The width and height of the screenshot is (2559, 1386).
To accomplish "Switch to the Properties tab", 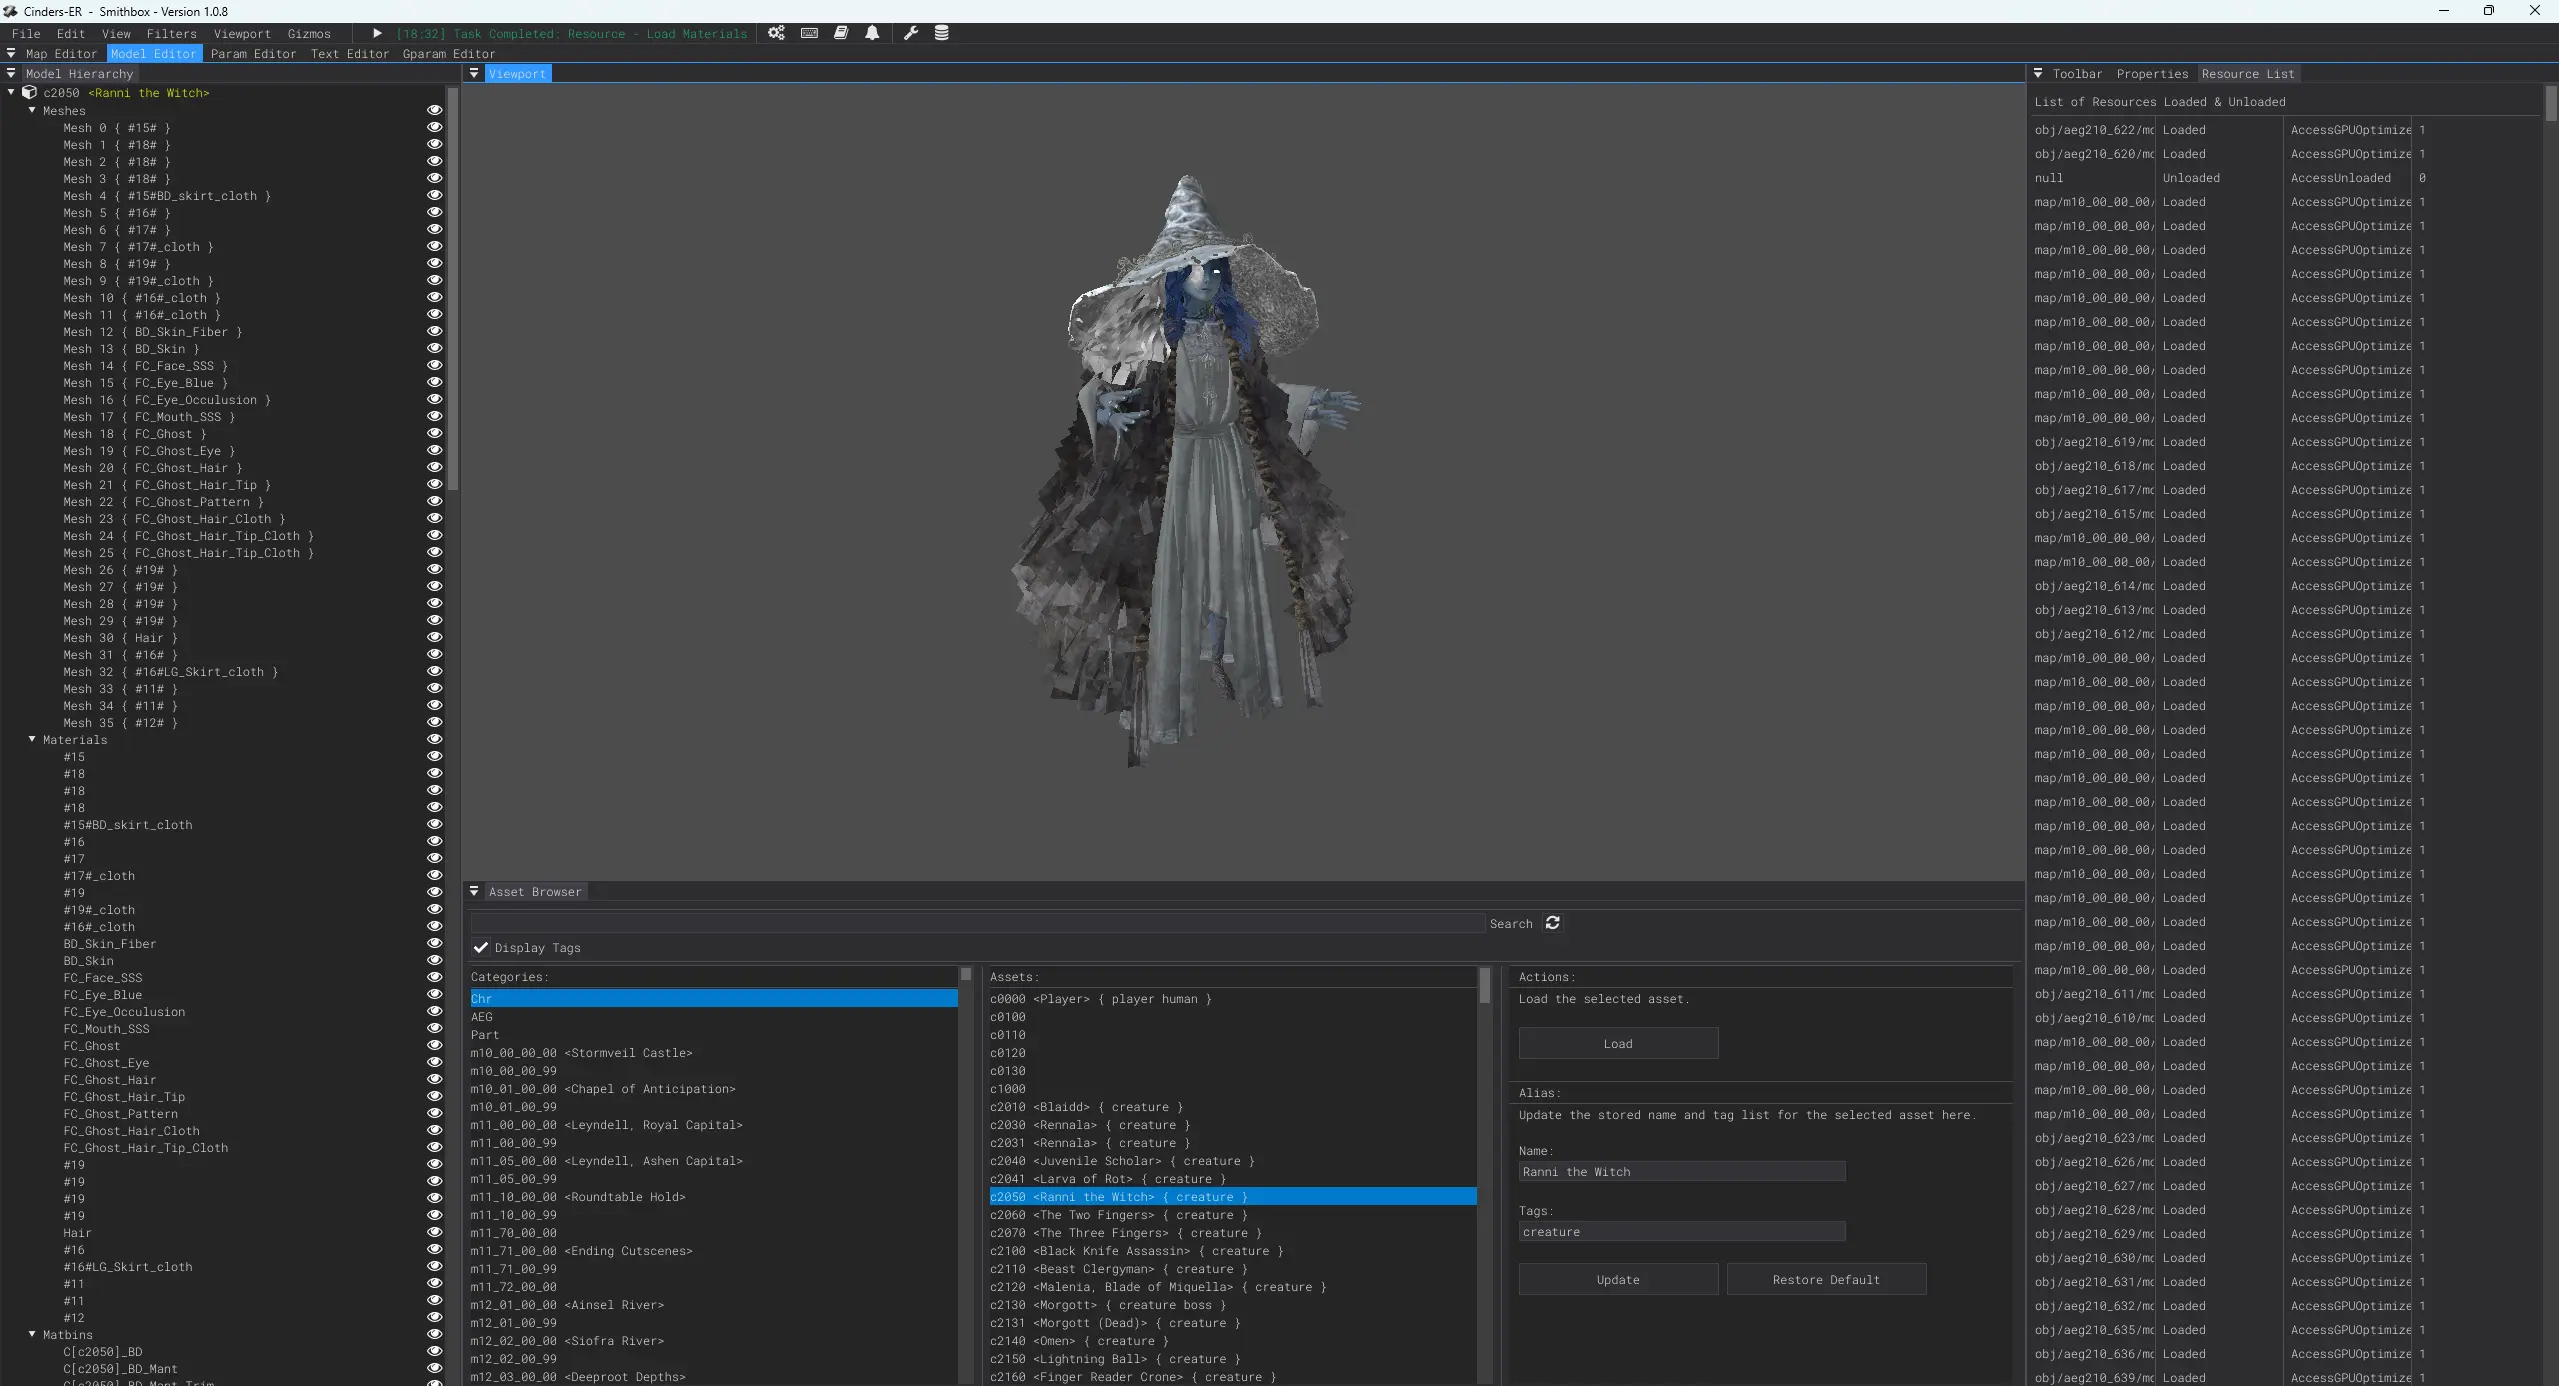I will pyautogui.click(x=2152, y=74).
